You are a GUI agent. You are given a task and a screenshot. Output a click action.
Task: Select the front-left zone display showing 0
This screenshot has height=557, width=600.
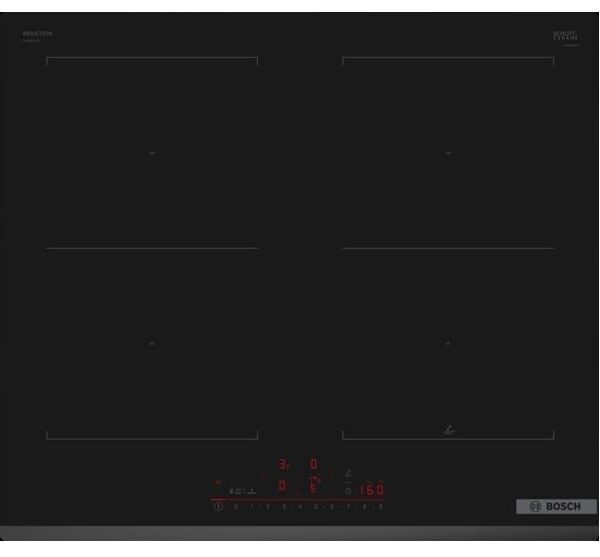coord(283,487)
